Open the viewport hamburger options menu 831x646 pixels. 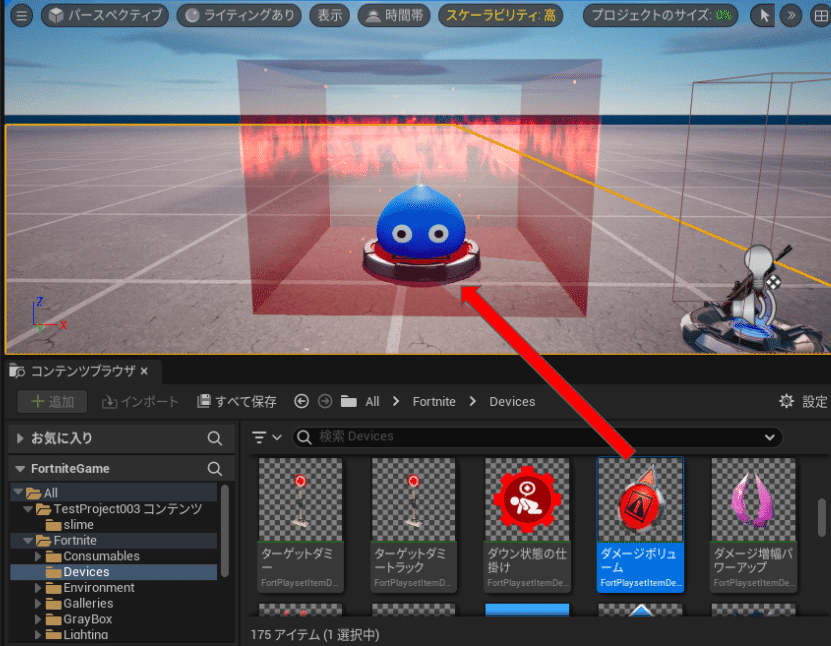[21, 16]
